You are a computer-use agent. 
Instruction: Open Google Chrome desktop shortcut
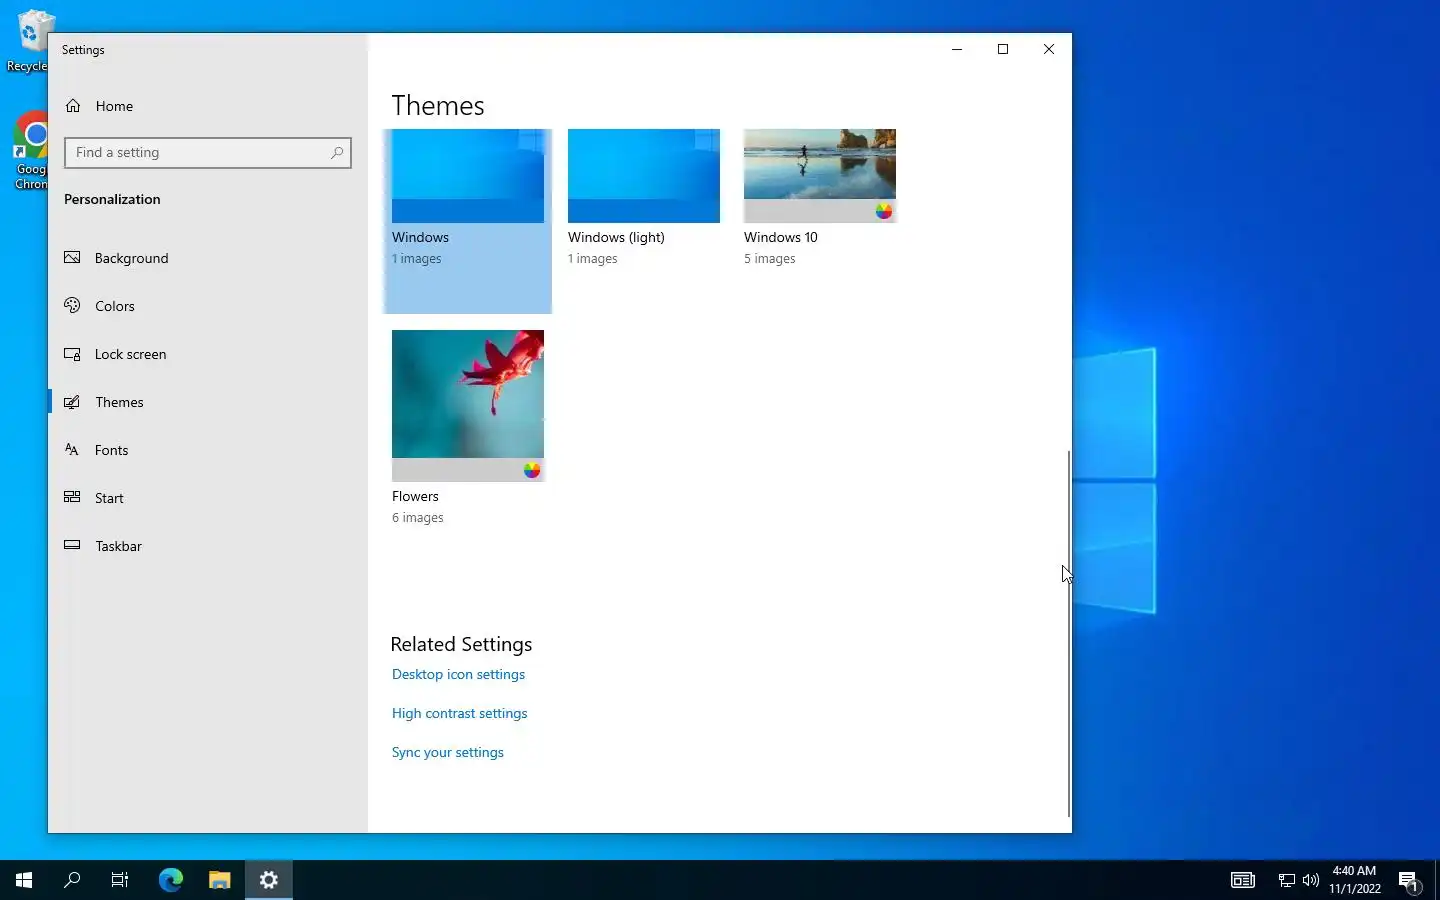(x=31, y=150)
